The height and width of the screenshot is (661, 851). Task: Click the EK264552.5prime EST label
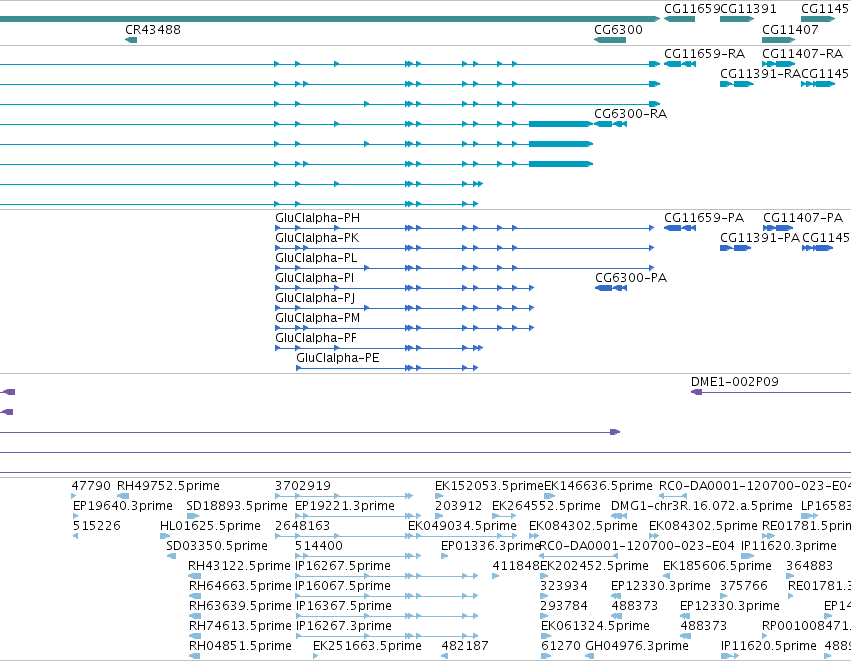(x=546, y=506)
